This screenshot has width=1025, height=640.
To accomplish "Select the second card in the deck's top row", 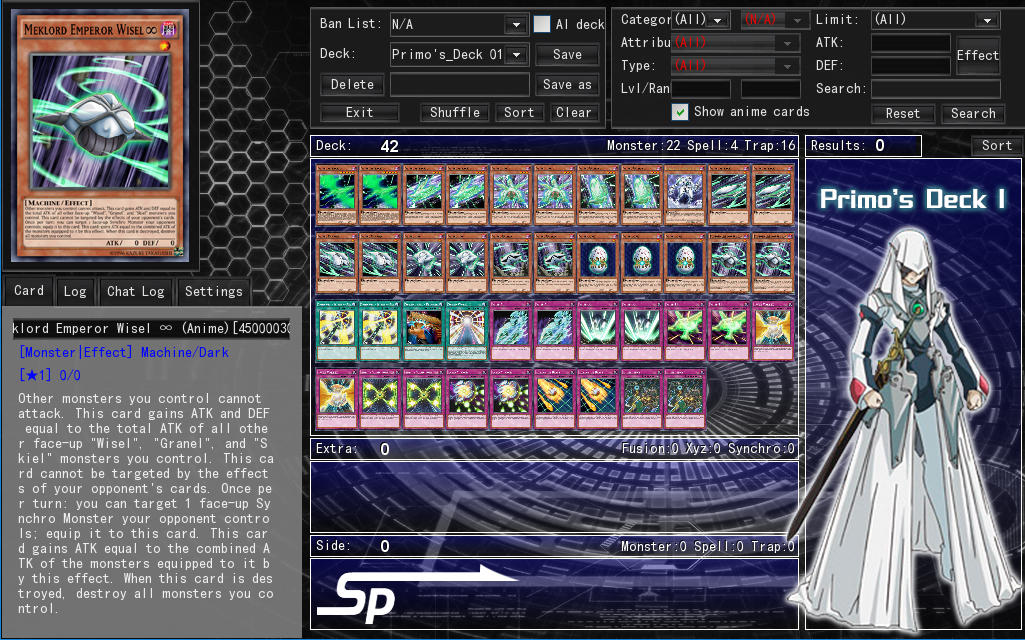I will (x=380, y=194).
